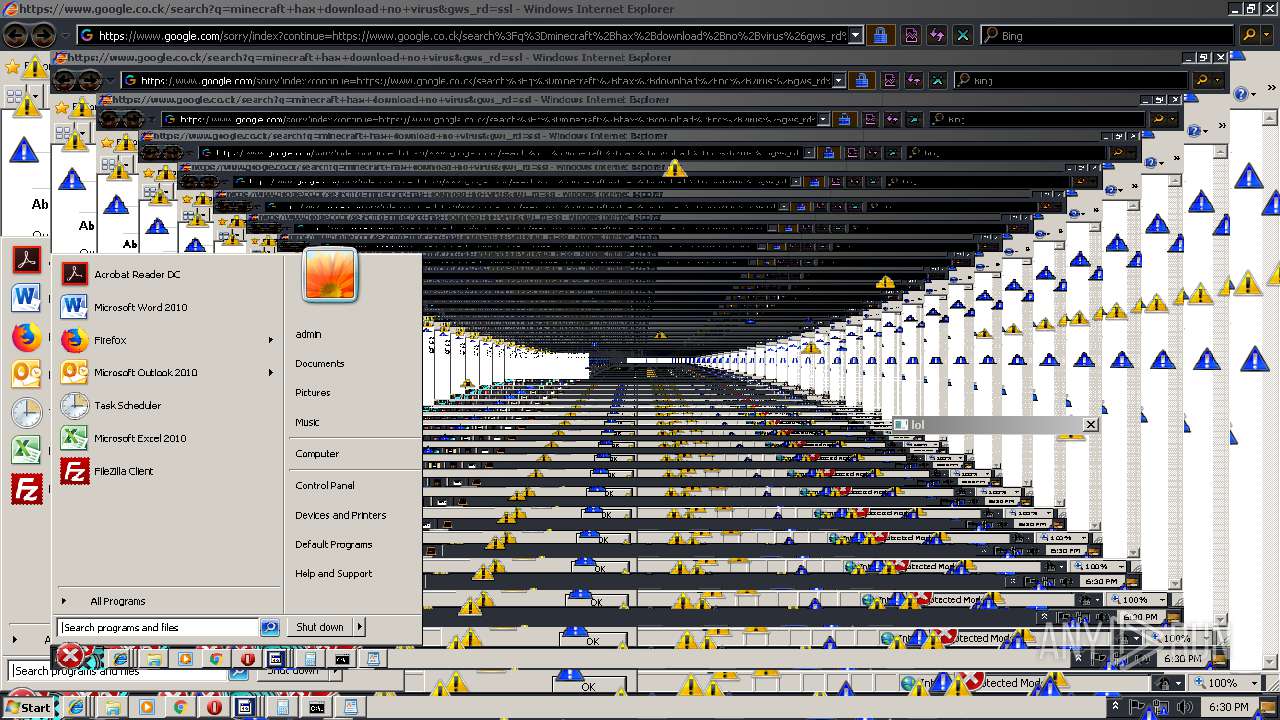Open search provider dropdown in topmost IE window

(1266, 35)
